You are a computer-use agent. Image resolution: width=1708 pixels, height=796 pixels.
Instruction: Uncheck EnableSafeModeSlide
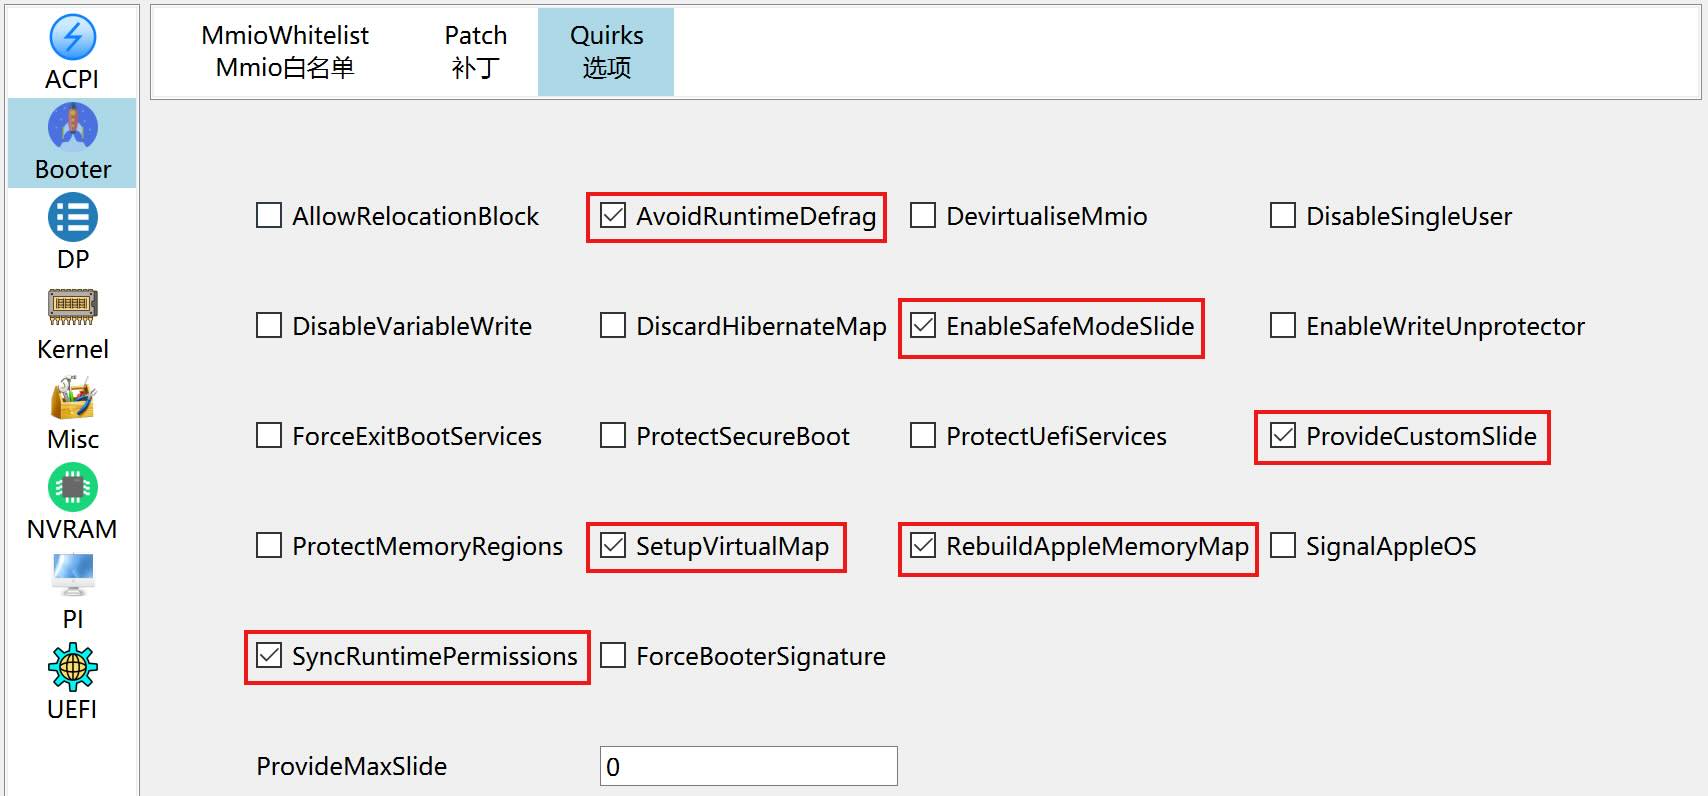(923, 326)
